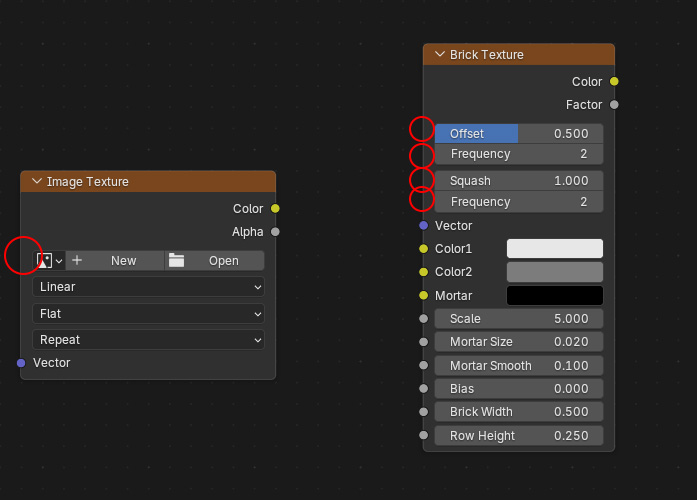Click the Bias input socket

[x=424, y=388]
